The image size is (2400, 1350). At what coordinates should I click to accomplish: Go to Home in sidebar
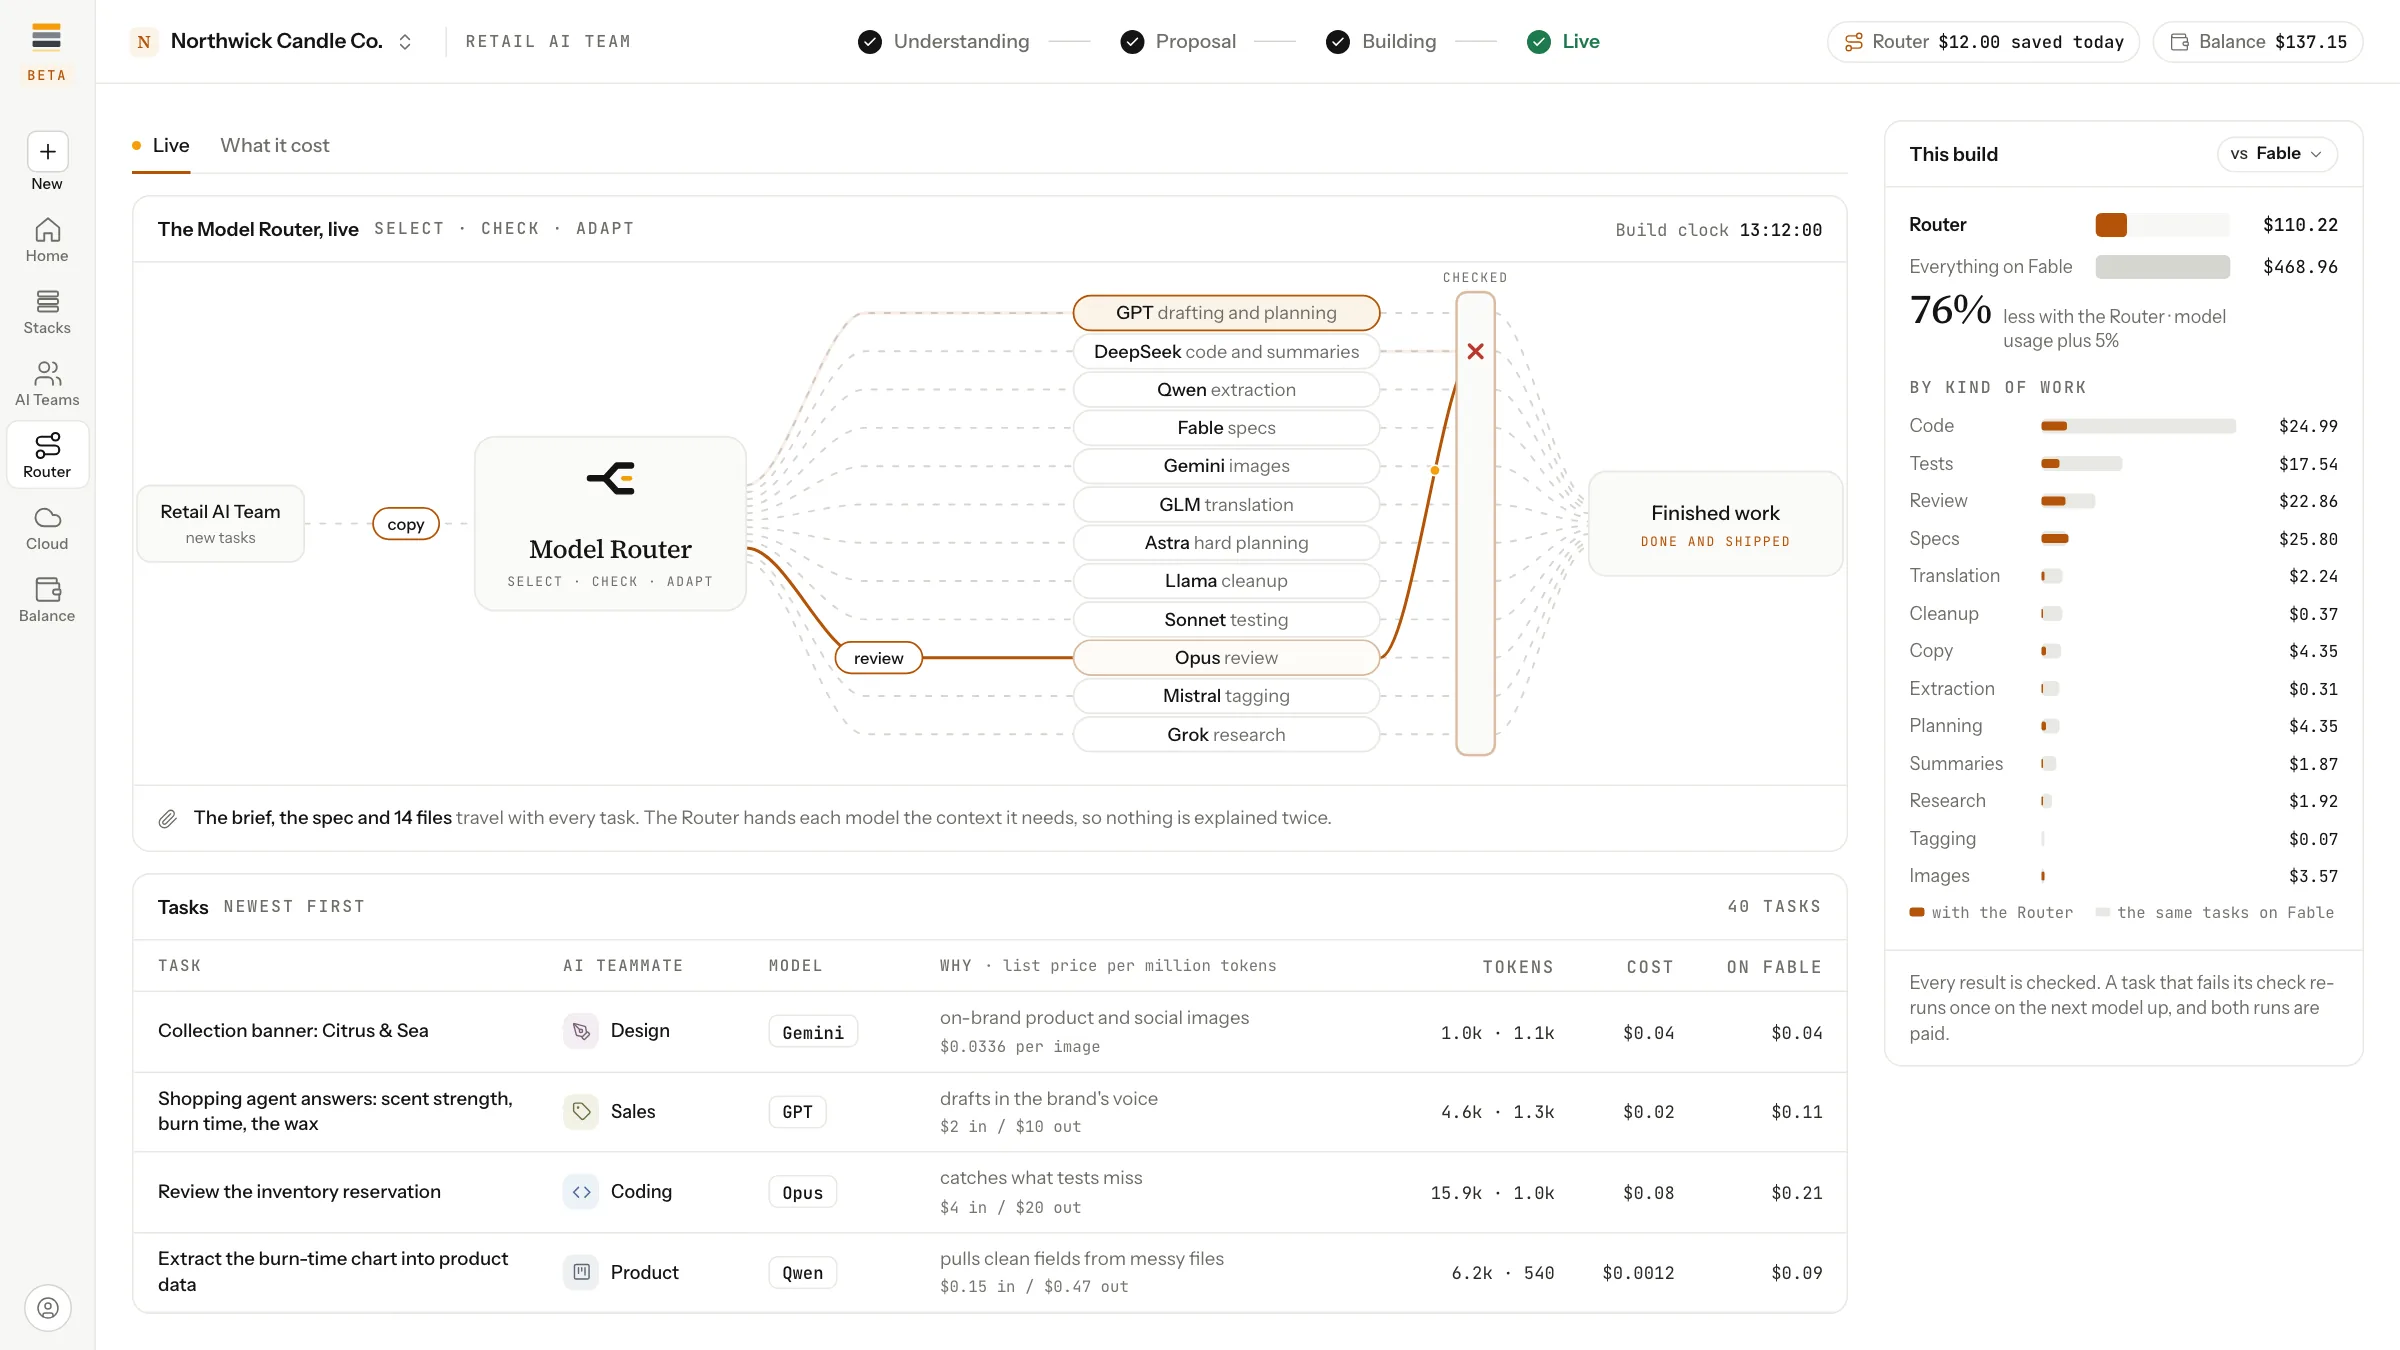pos(47,241)
